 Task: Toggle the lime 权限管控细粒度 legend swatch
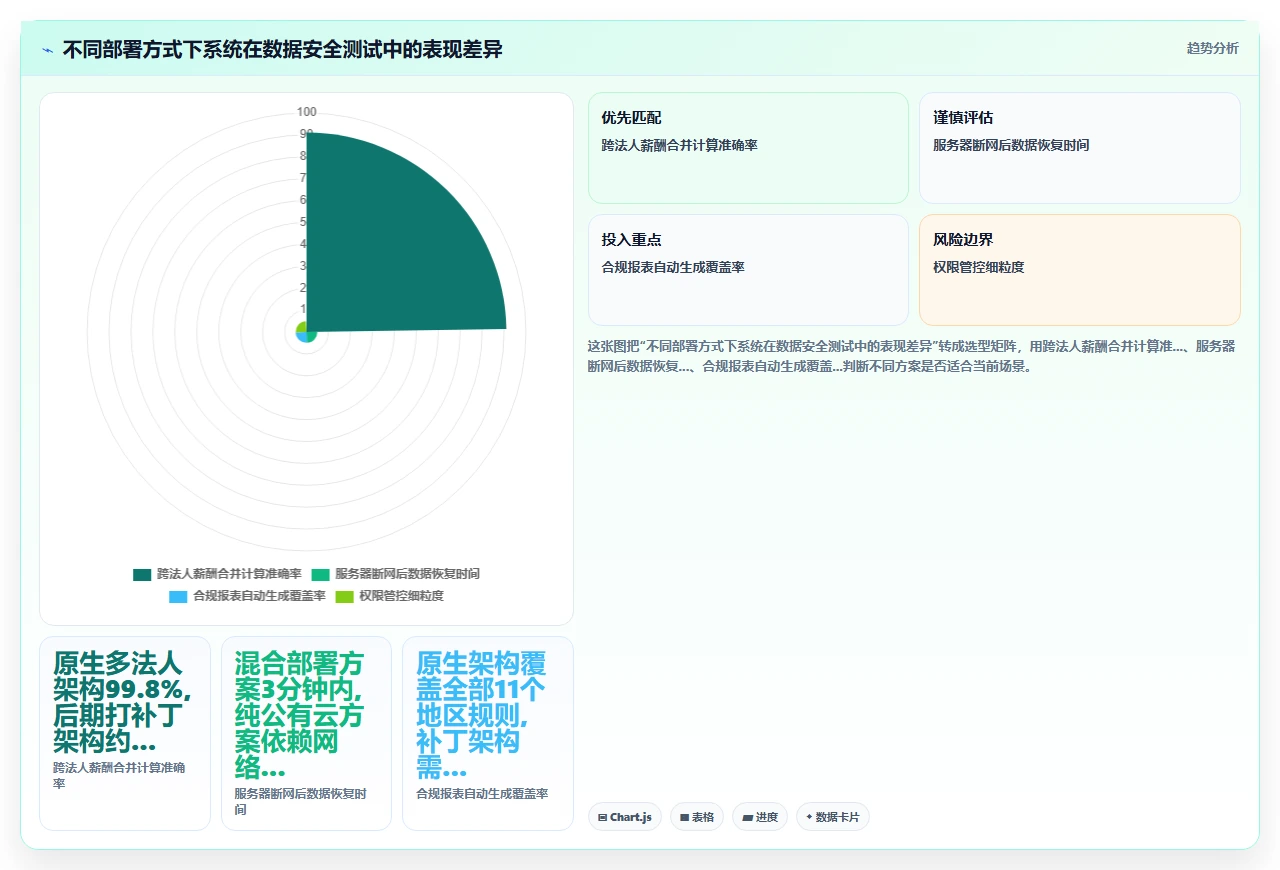pos(344,596)
